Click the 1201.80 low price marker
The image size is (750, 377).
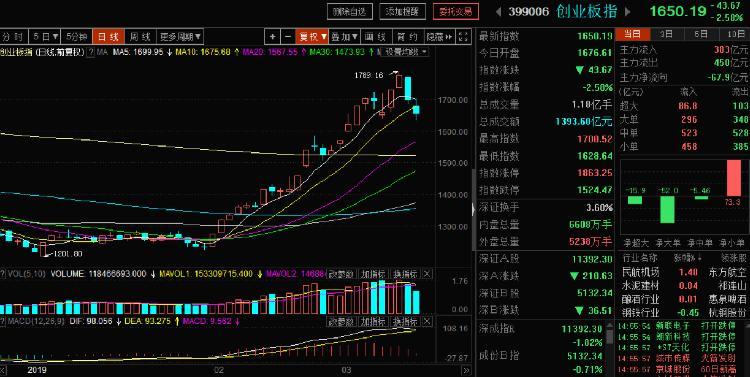pyautogui.click(x=67, y=254)
